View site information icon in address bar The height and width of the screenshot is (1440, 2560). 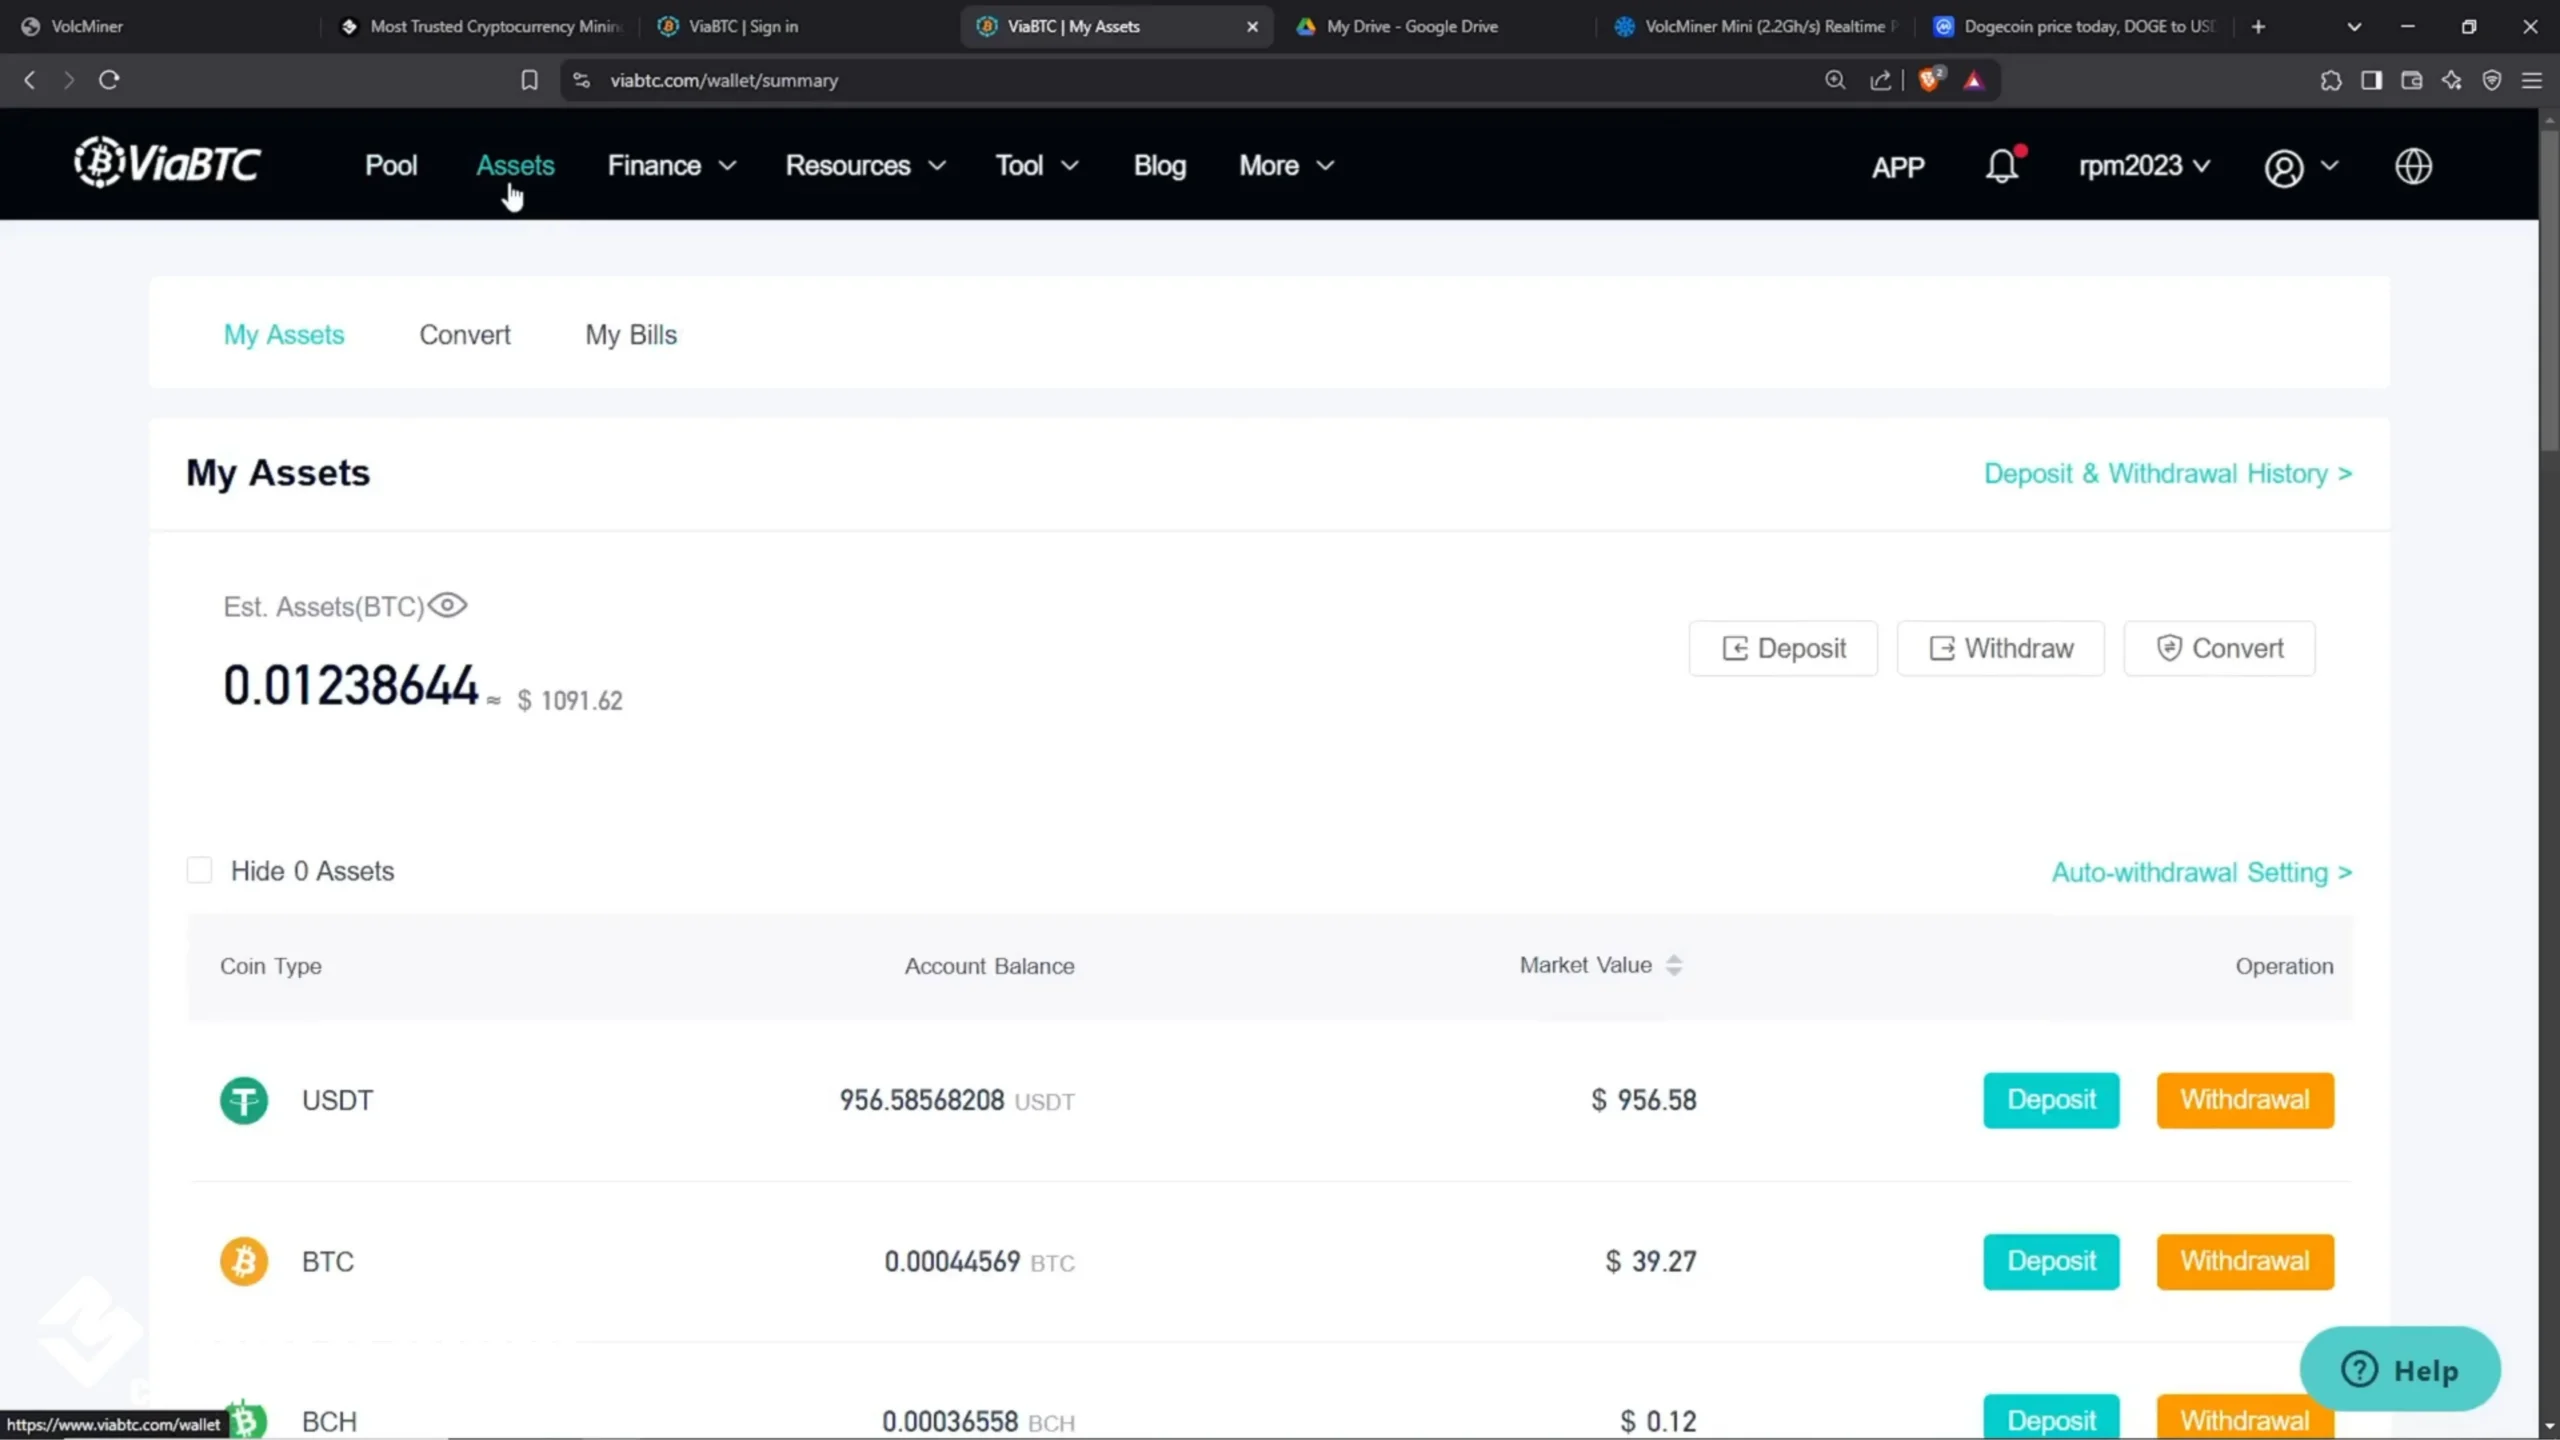pos(581,80)
